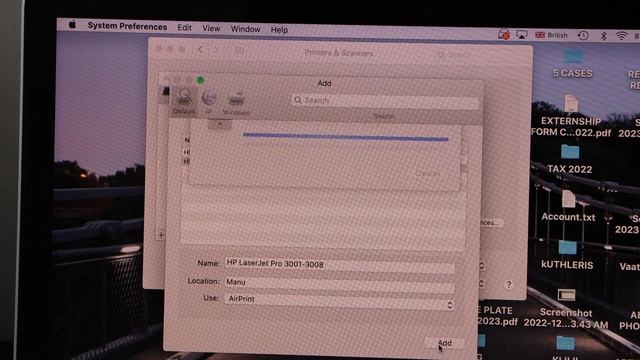Open the Bluetooth menu bar icon

coord(603,36)
